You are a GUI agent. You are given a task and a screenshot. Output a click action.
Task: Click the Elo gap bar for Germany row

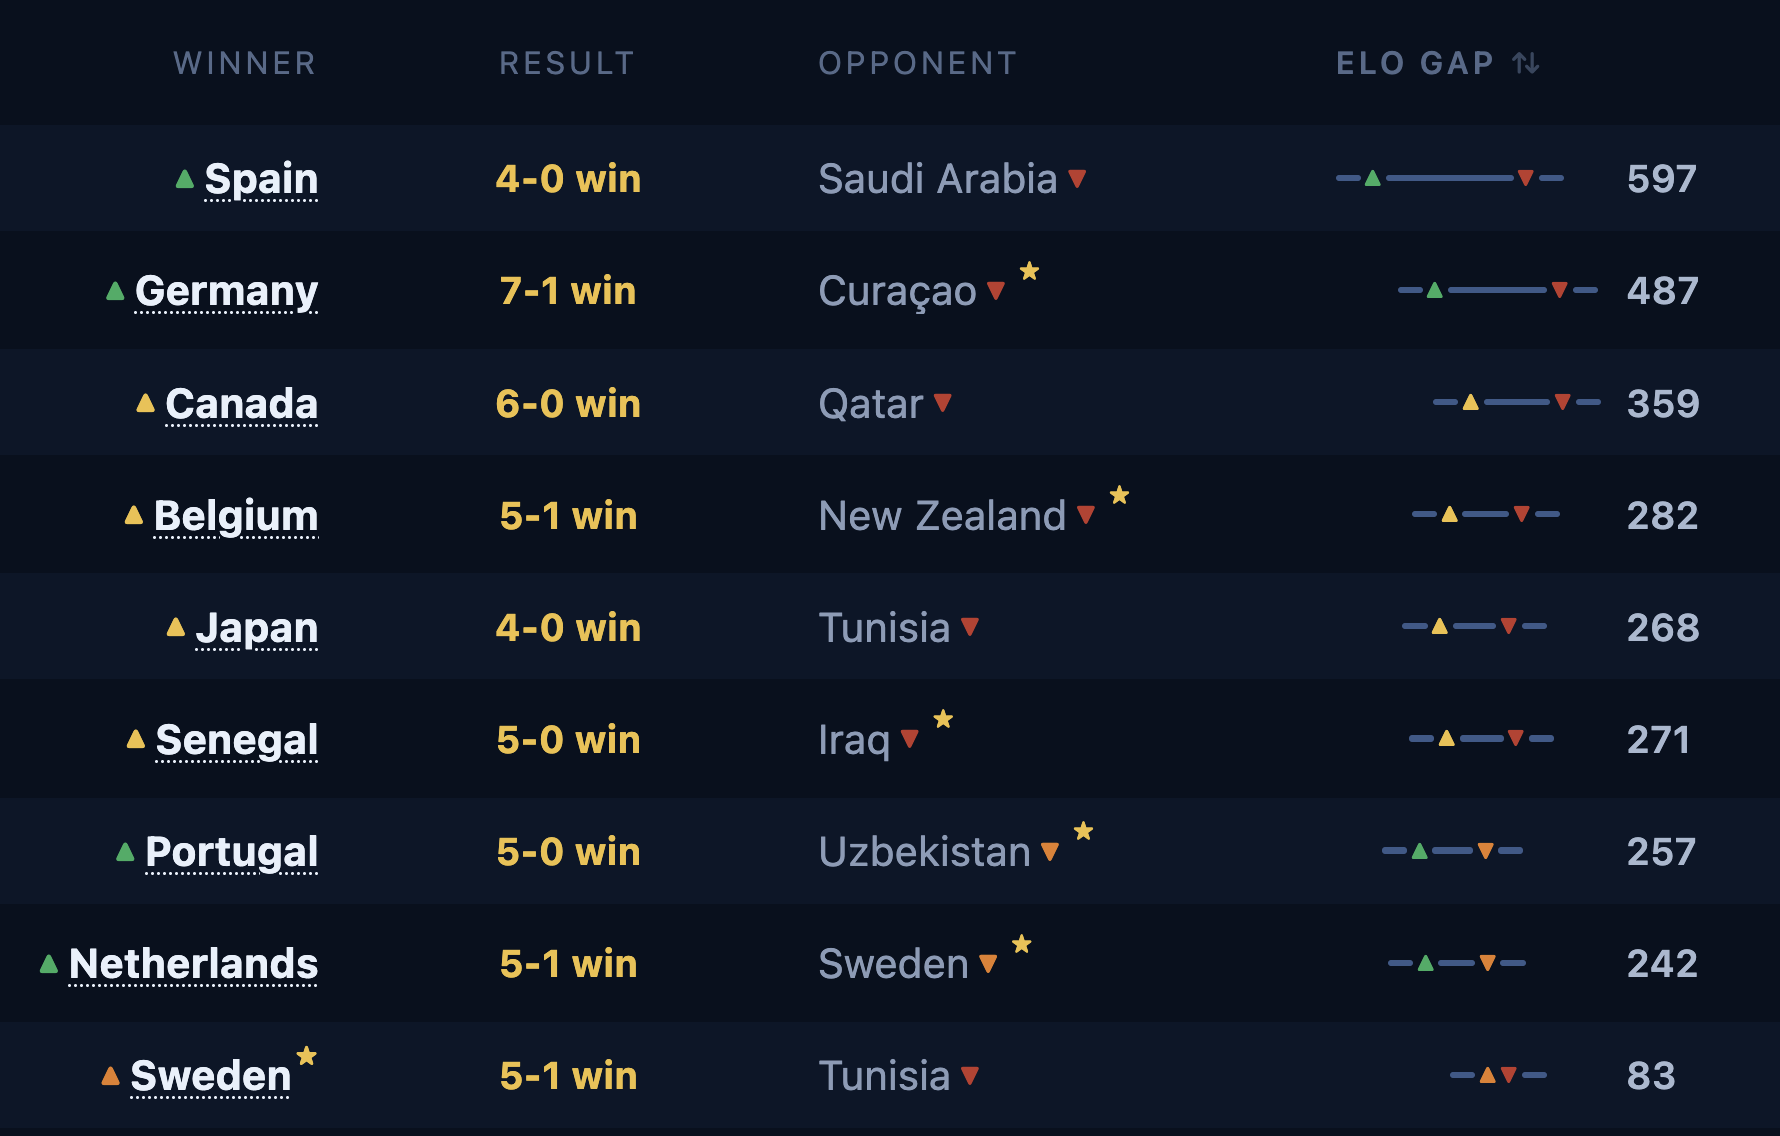tap(1497, 290)
